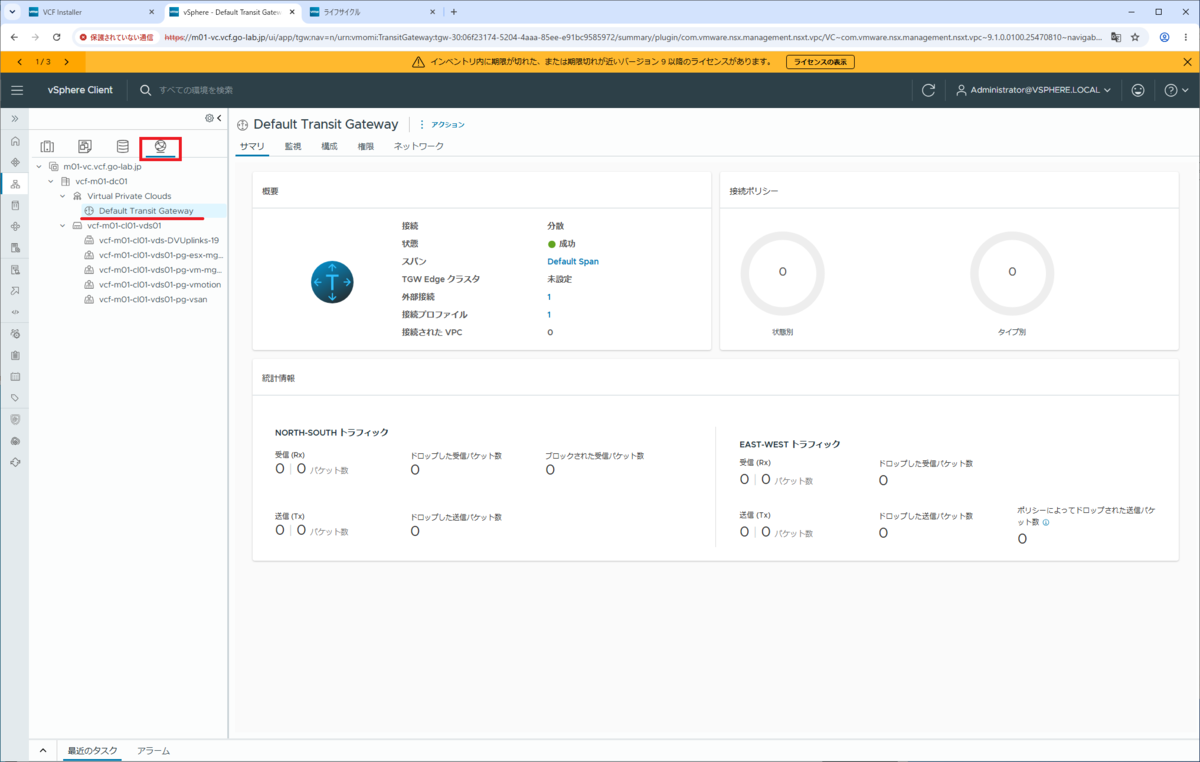Open 外部接続 value link 1

point(549,297)
